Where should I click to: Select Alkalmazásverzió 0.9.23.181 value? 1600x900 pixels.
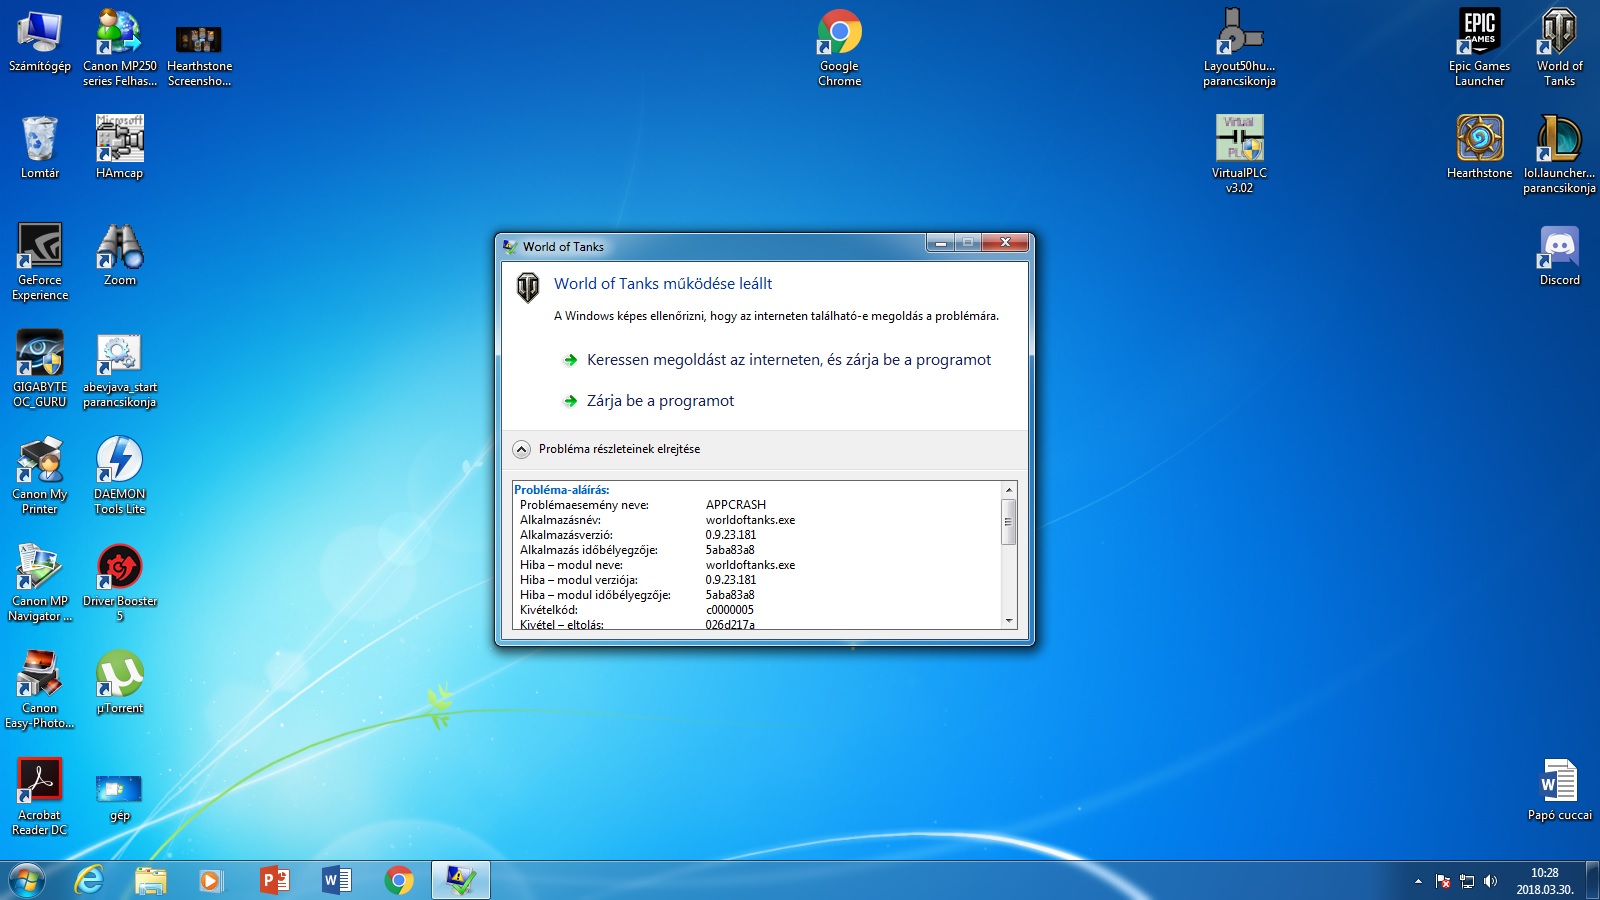point(731,535)
